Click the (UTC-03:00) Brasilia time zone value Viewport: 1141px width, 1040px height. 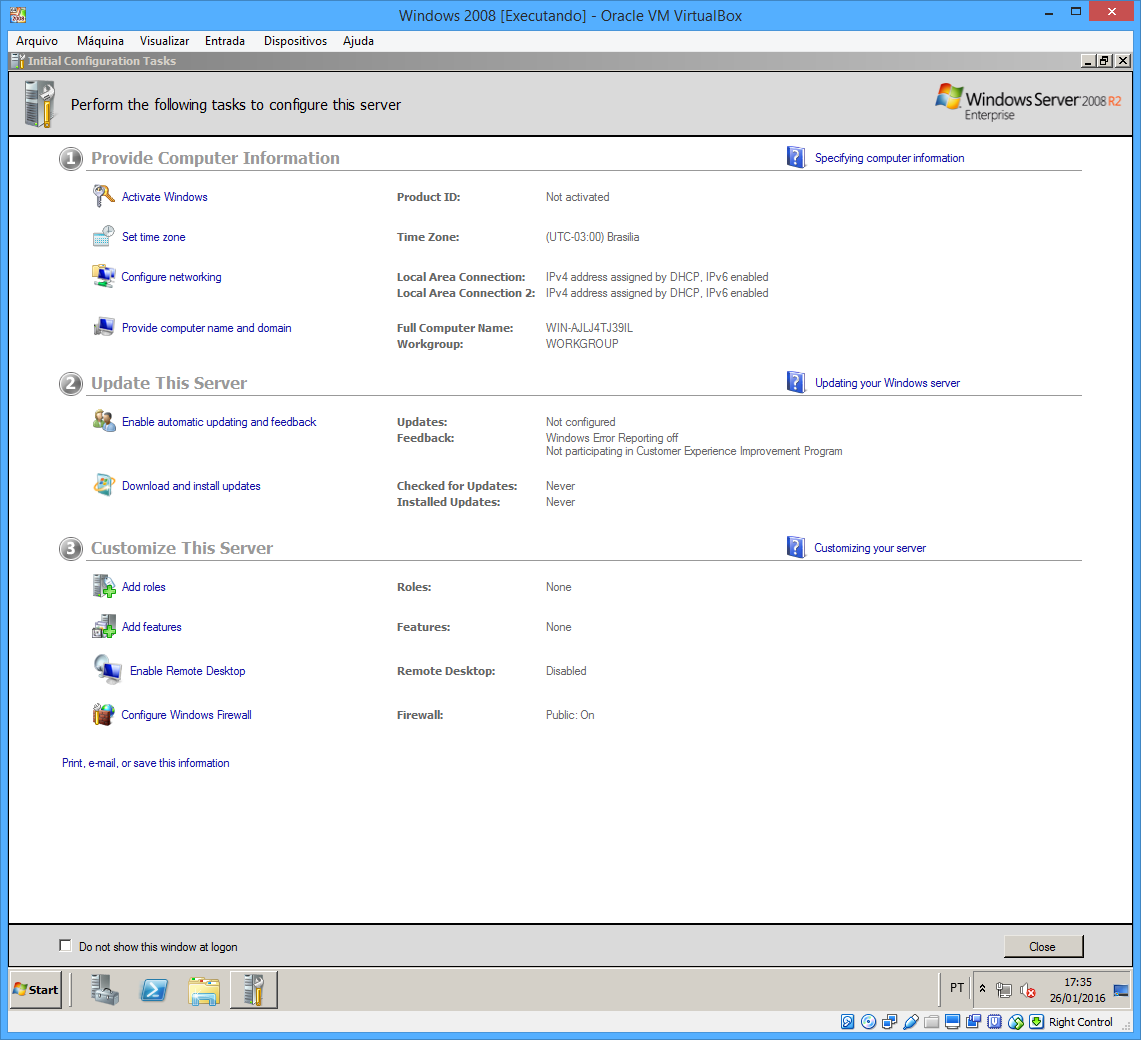click(x=592, y=237)
